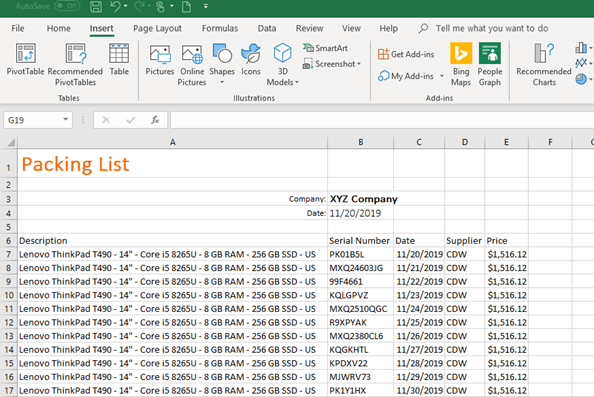Click the Redo arrow icon
This screenshot has width=594, height=397.
click(x=139, y=6)
